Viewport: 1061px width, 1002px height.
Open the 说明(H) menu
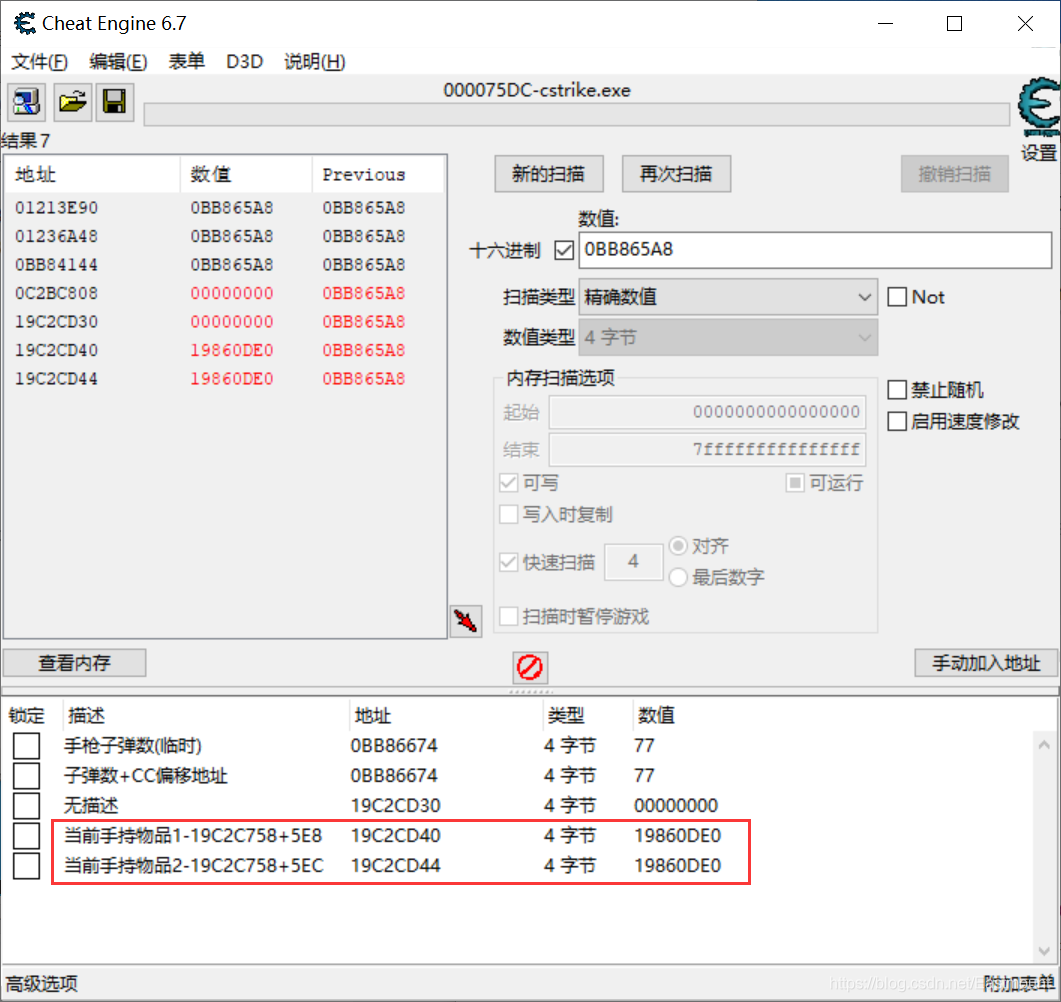click(x=315, y=62)
